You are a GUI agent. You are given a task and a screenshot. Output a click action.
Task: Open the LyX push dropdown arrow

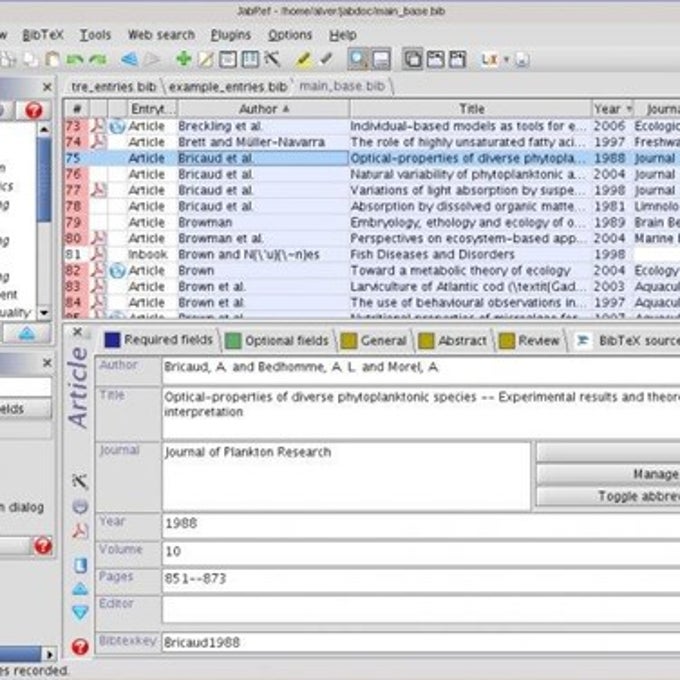(x=506, y=59)
